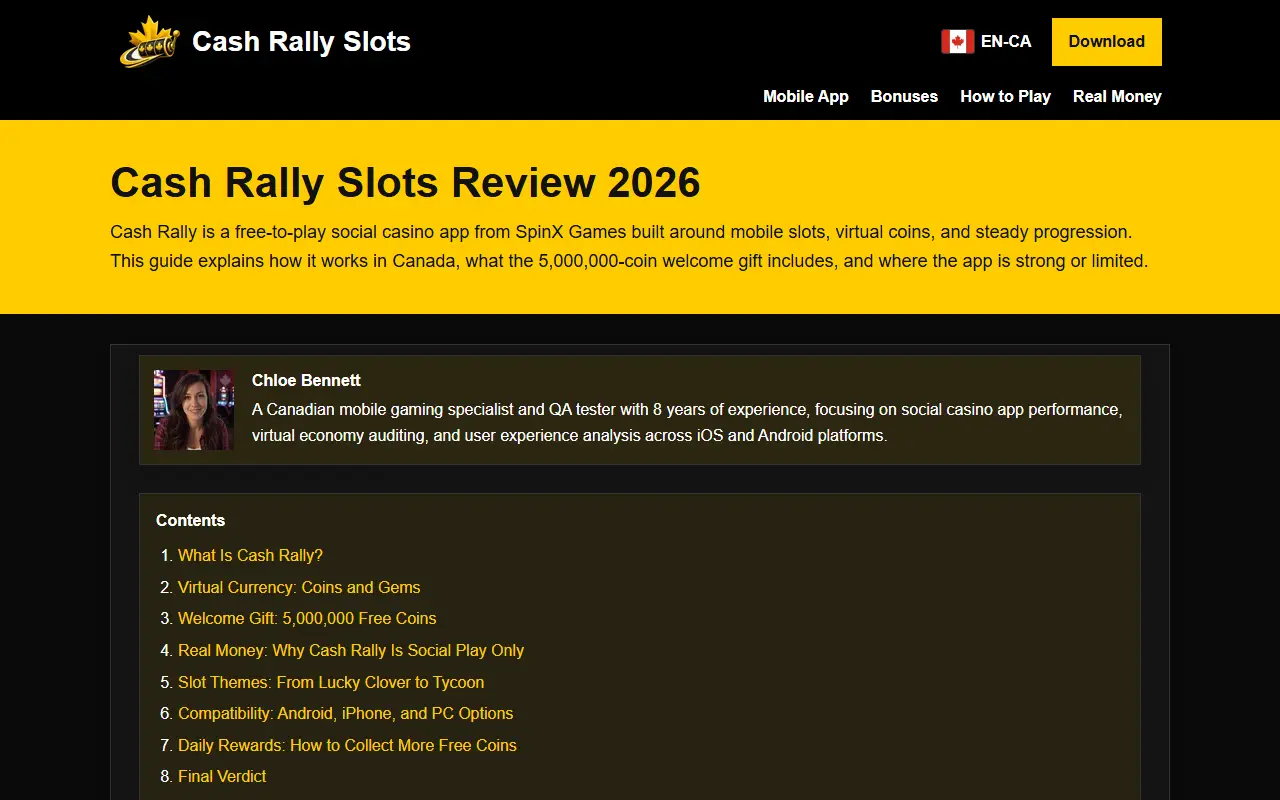Open Virtual Currency: Coins and Gems link

[299, 587]
